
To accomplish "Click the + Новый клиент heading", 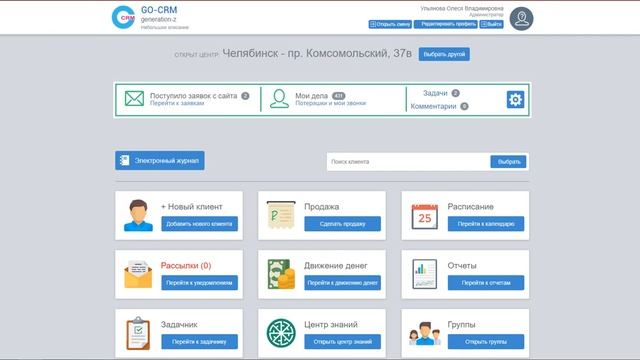I will pos(191,207).
